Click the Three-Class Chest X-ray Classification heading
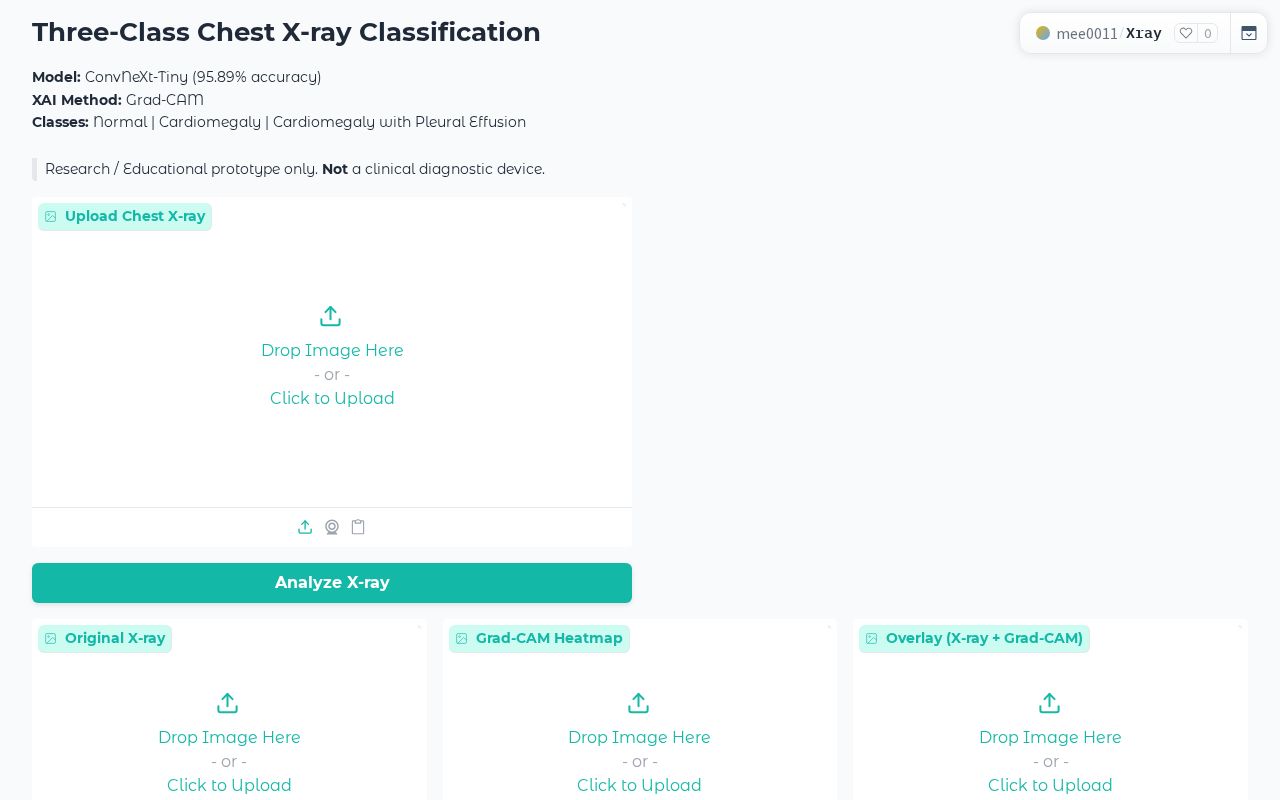 [286, 32]
